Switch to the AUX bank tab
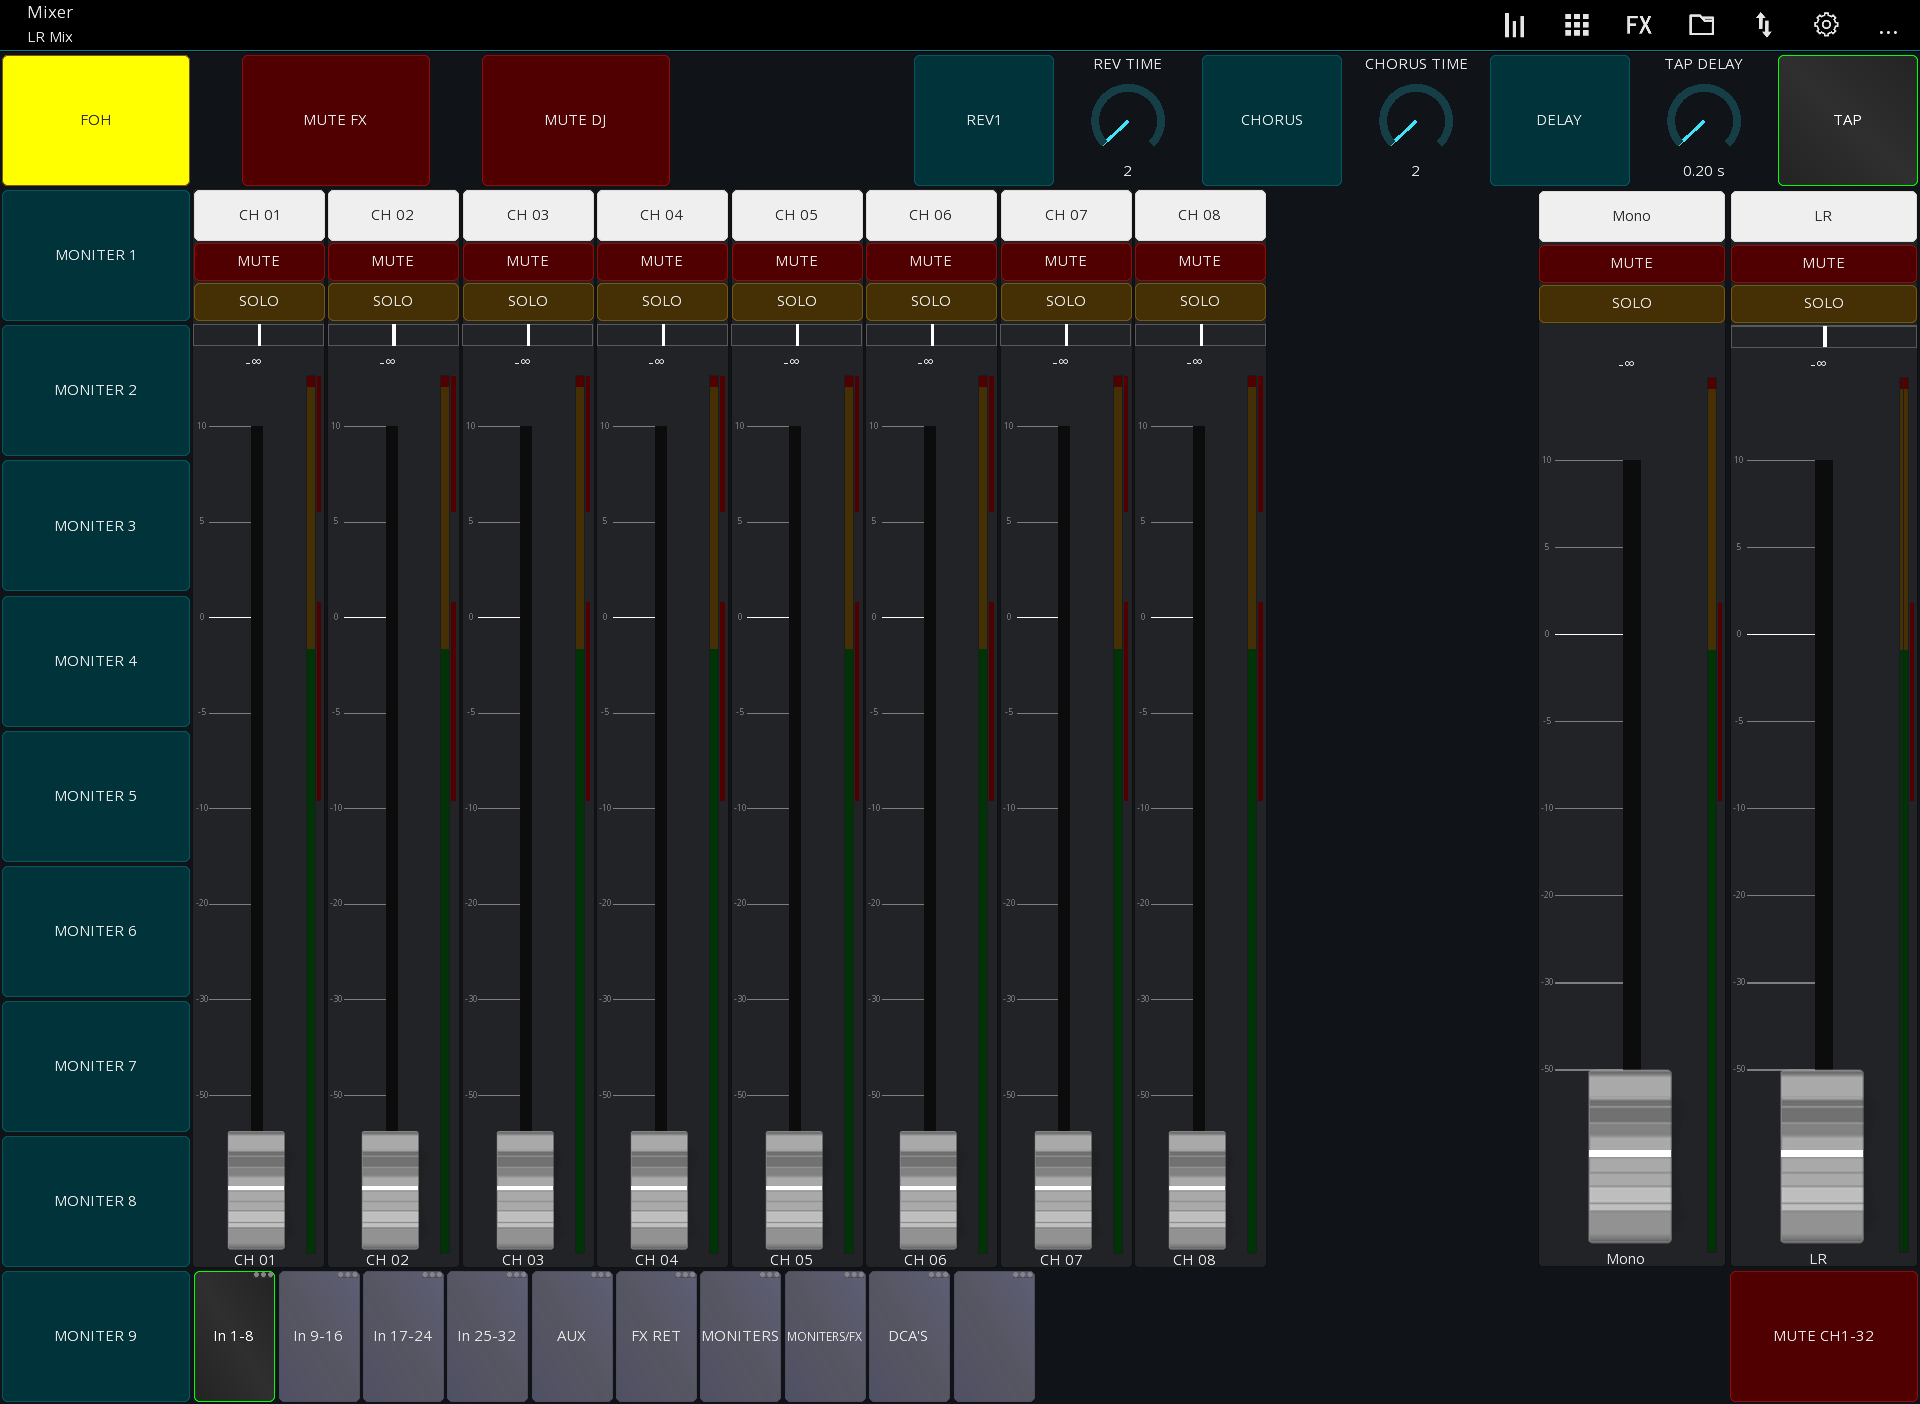Image resolution: width=1920 pixels, height=1404 pixels. 571,1336
